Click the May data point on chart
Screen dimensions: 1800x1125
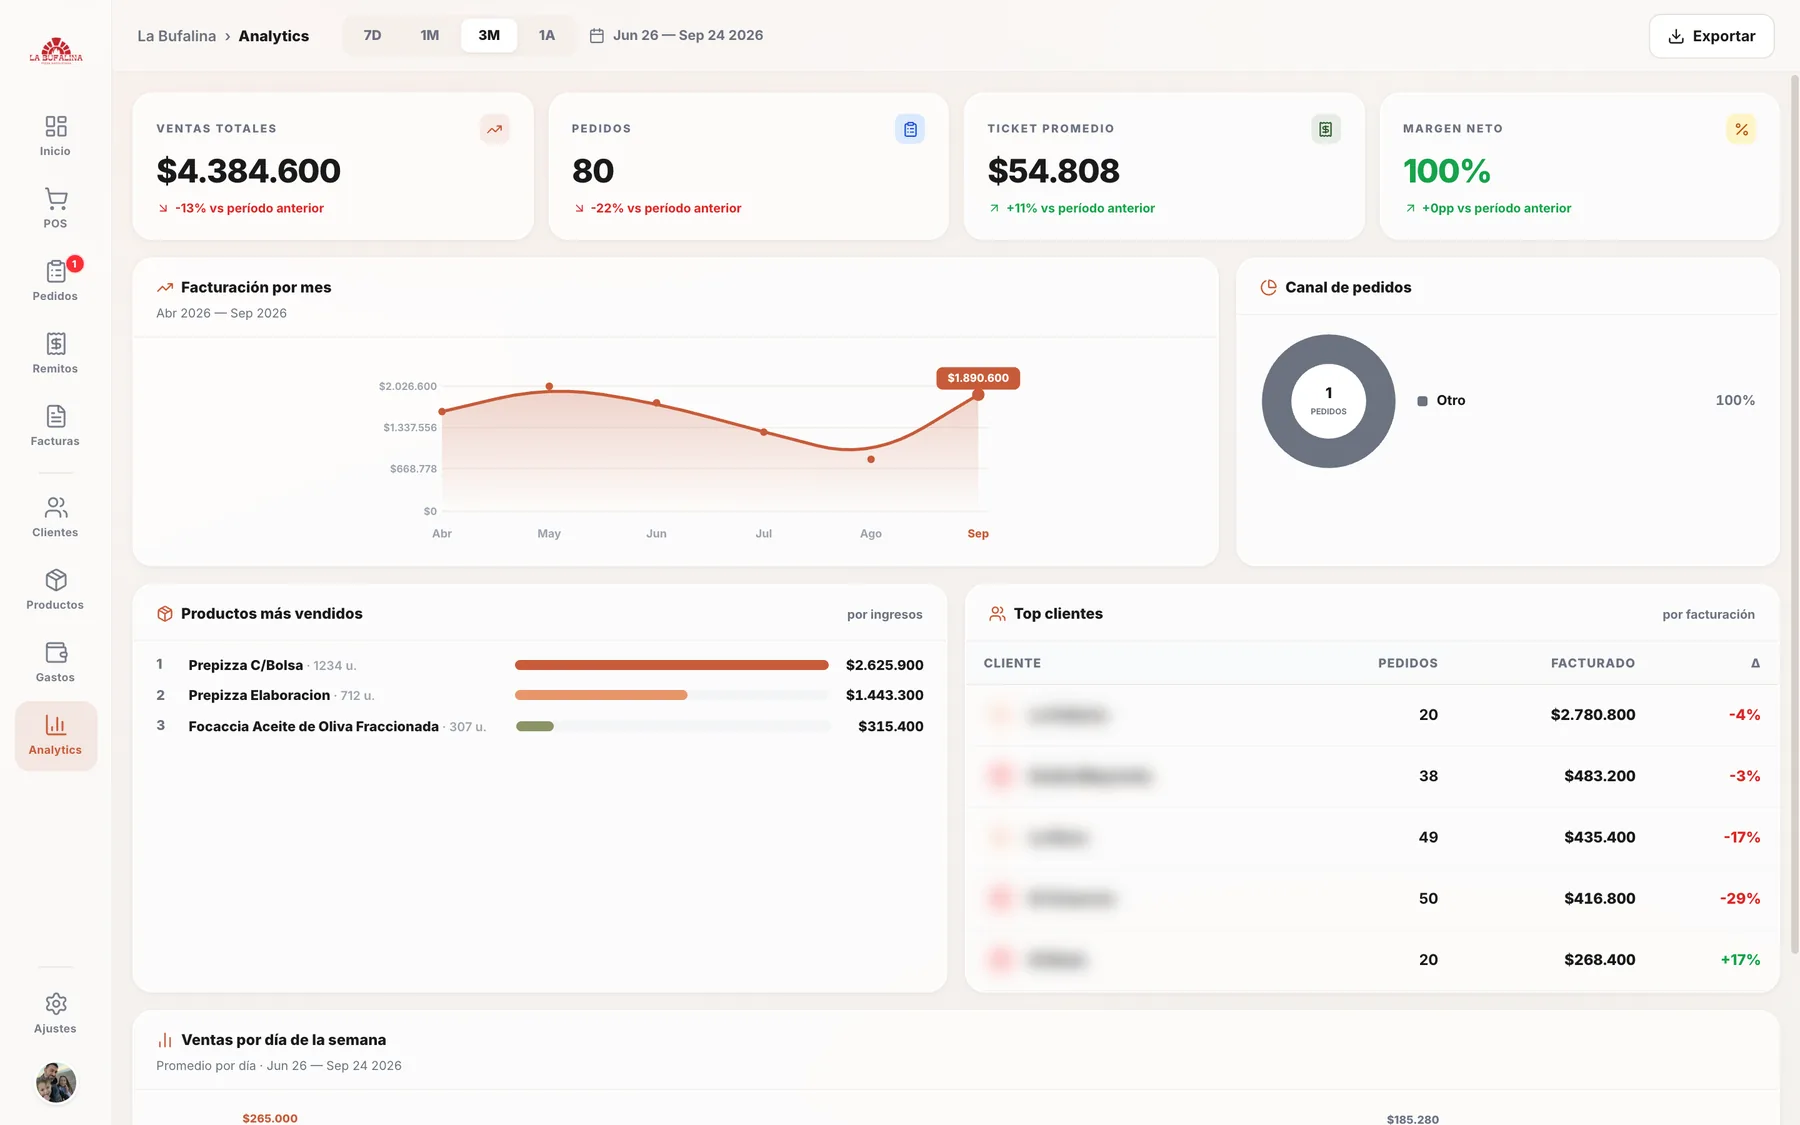coord(549,386)
